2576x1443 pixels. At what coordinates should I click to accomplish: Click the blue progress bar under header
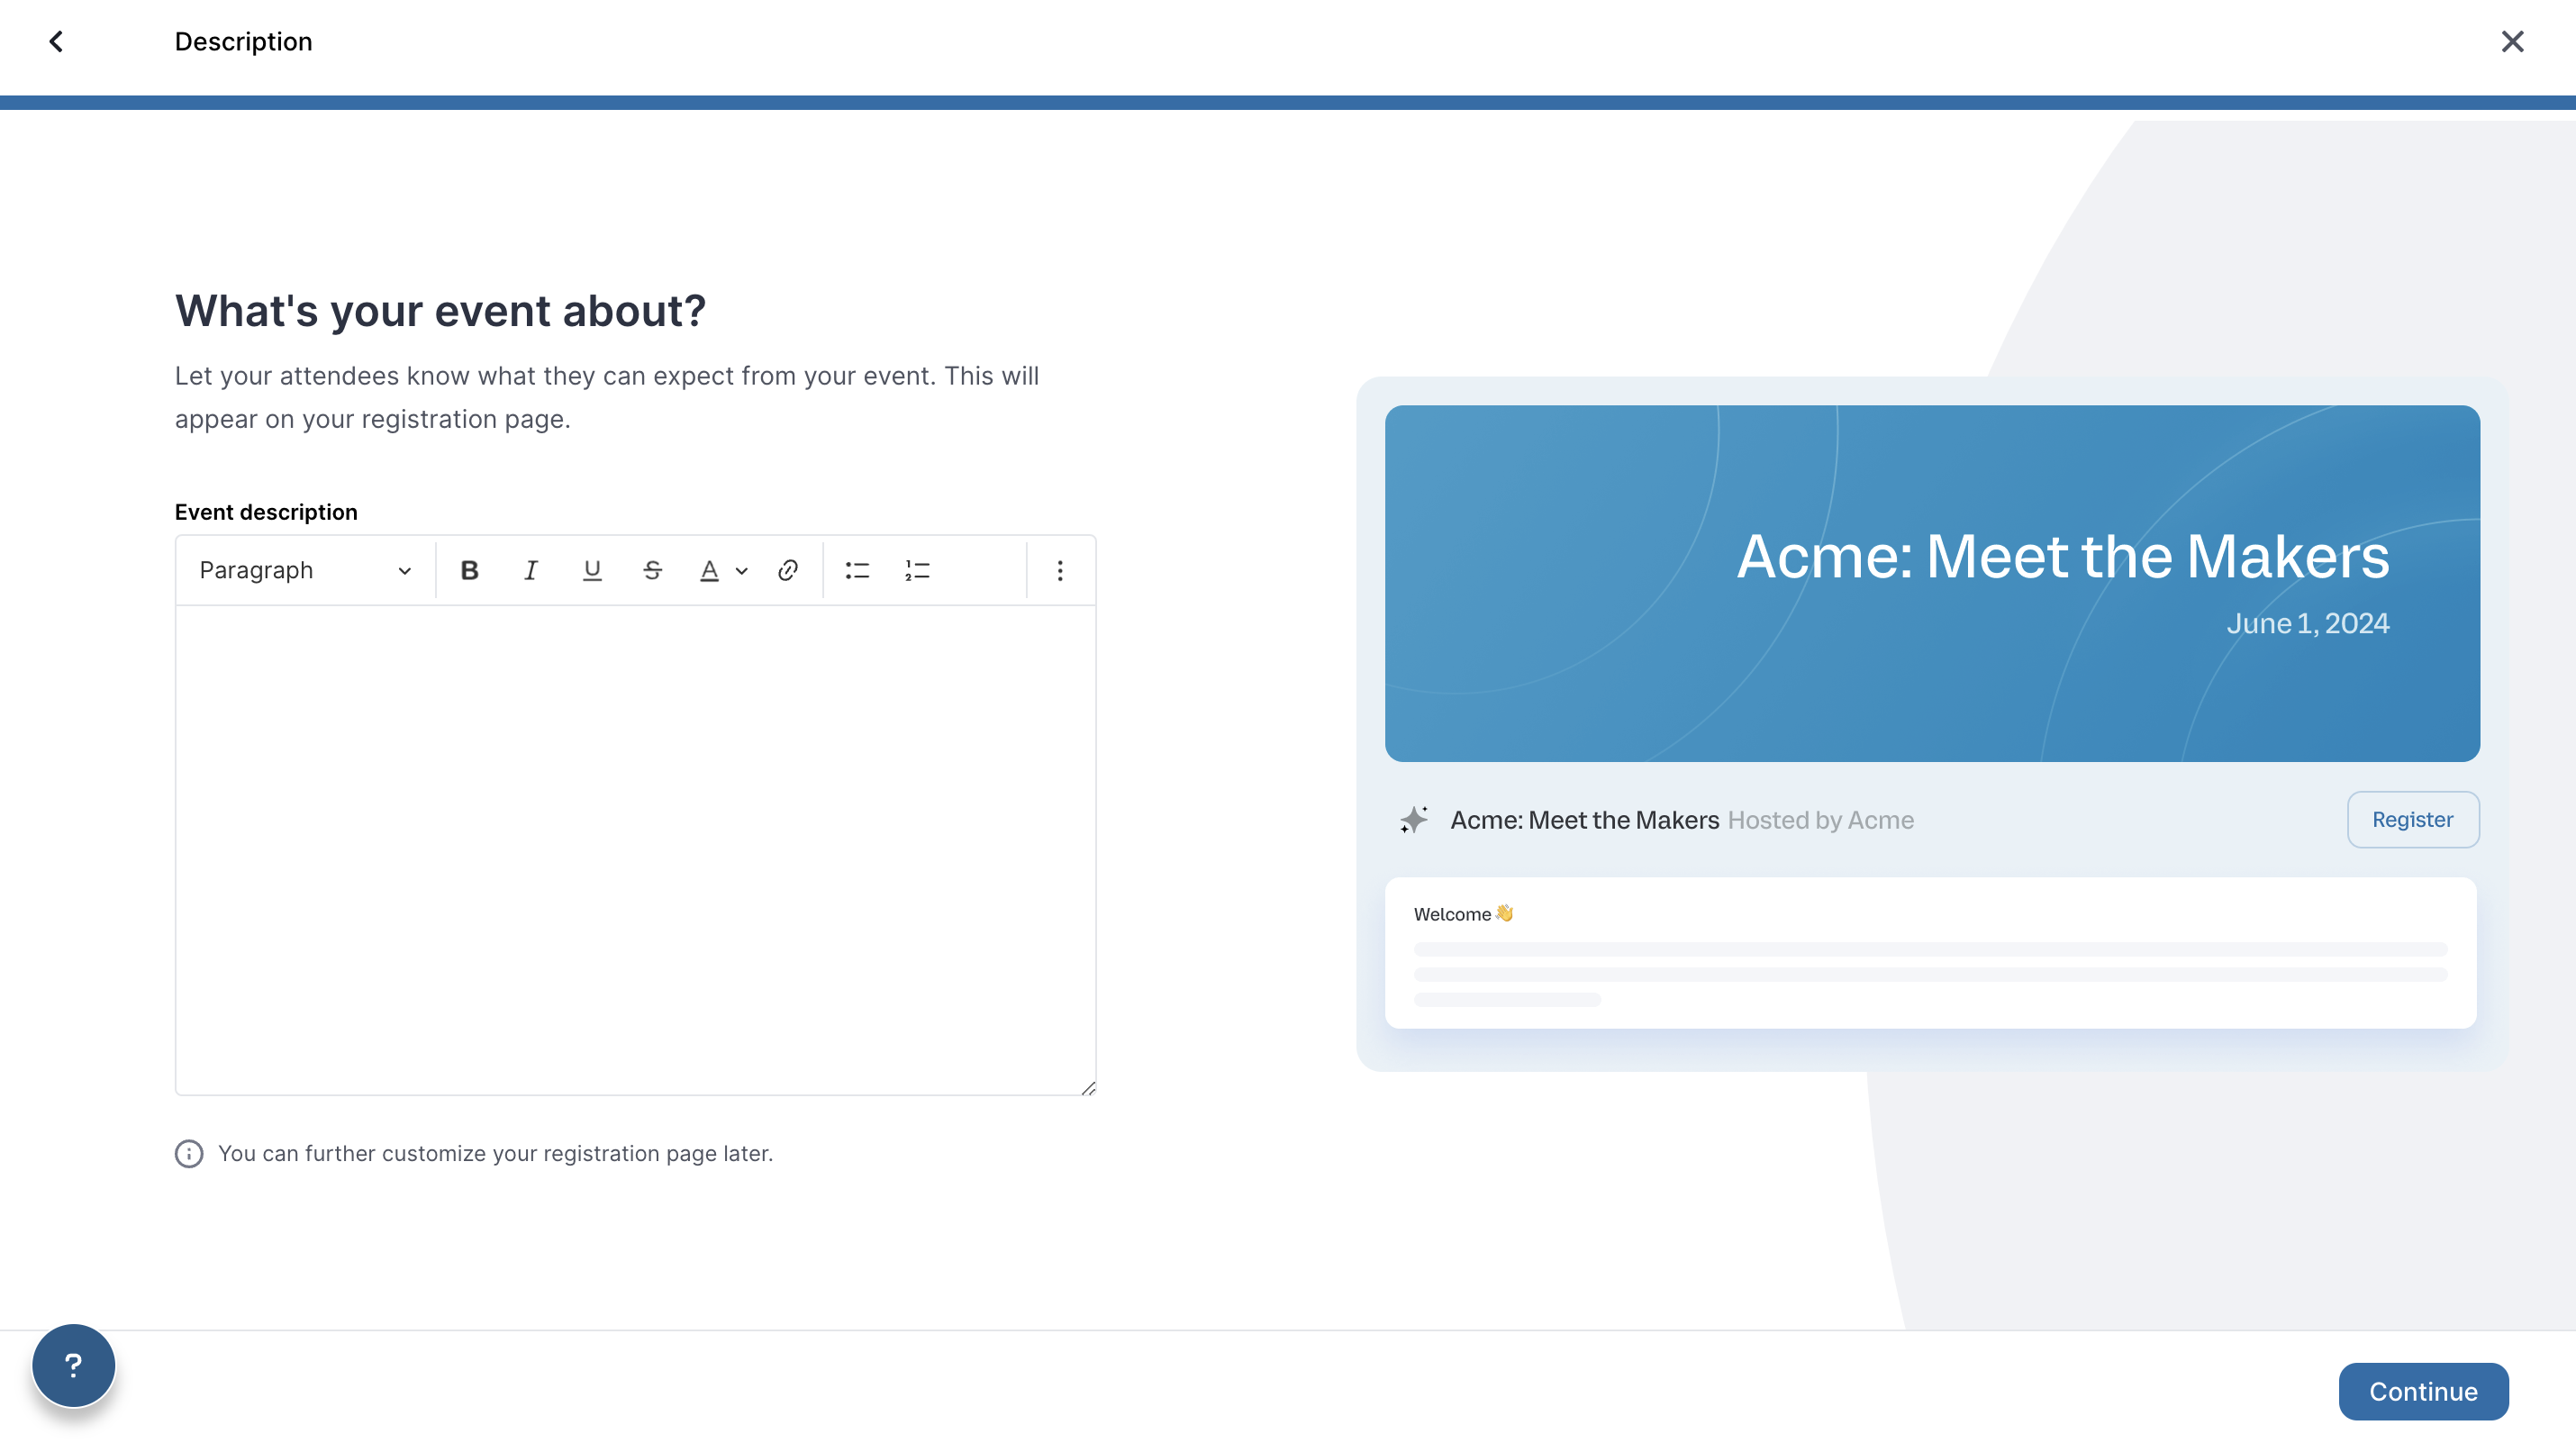[1288, 103]
